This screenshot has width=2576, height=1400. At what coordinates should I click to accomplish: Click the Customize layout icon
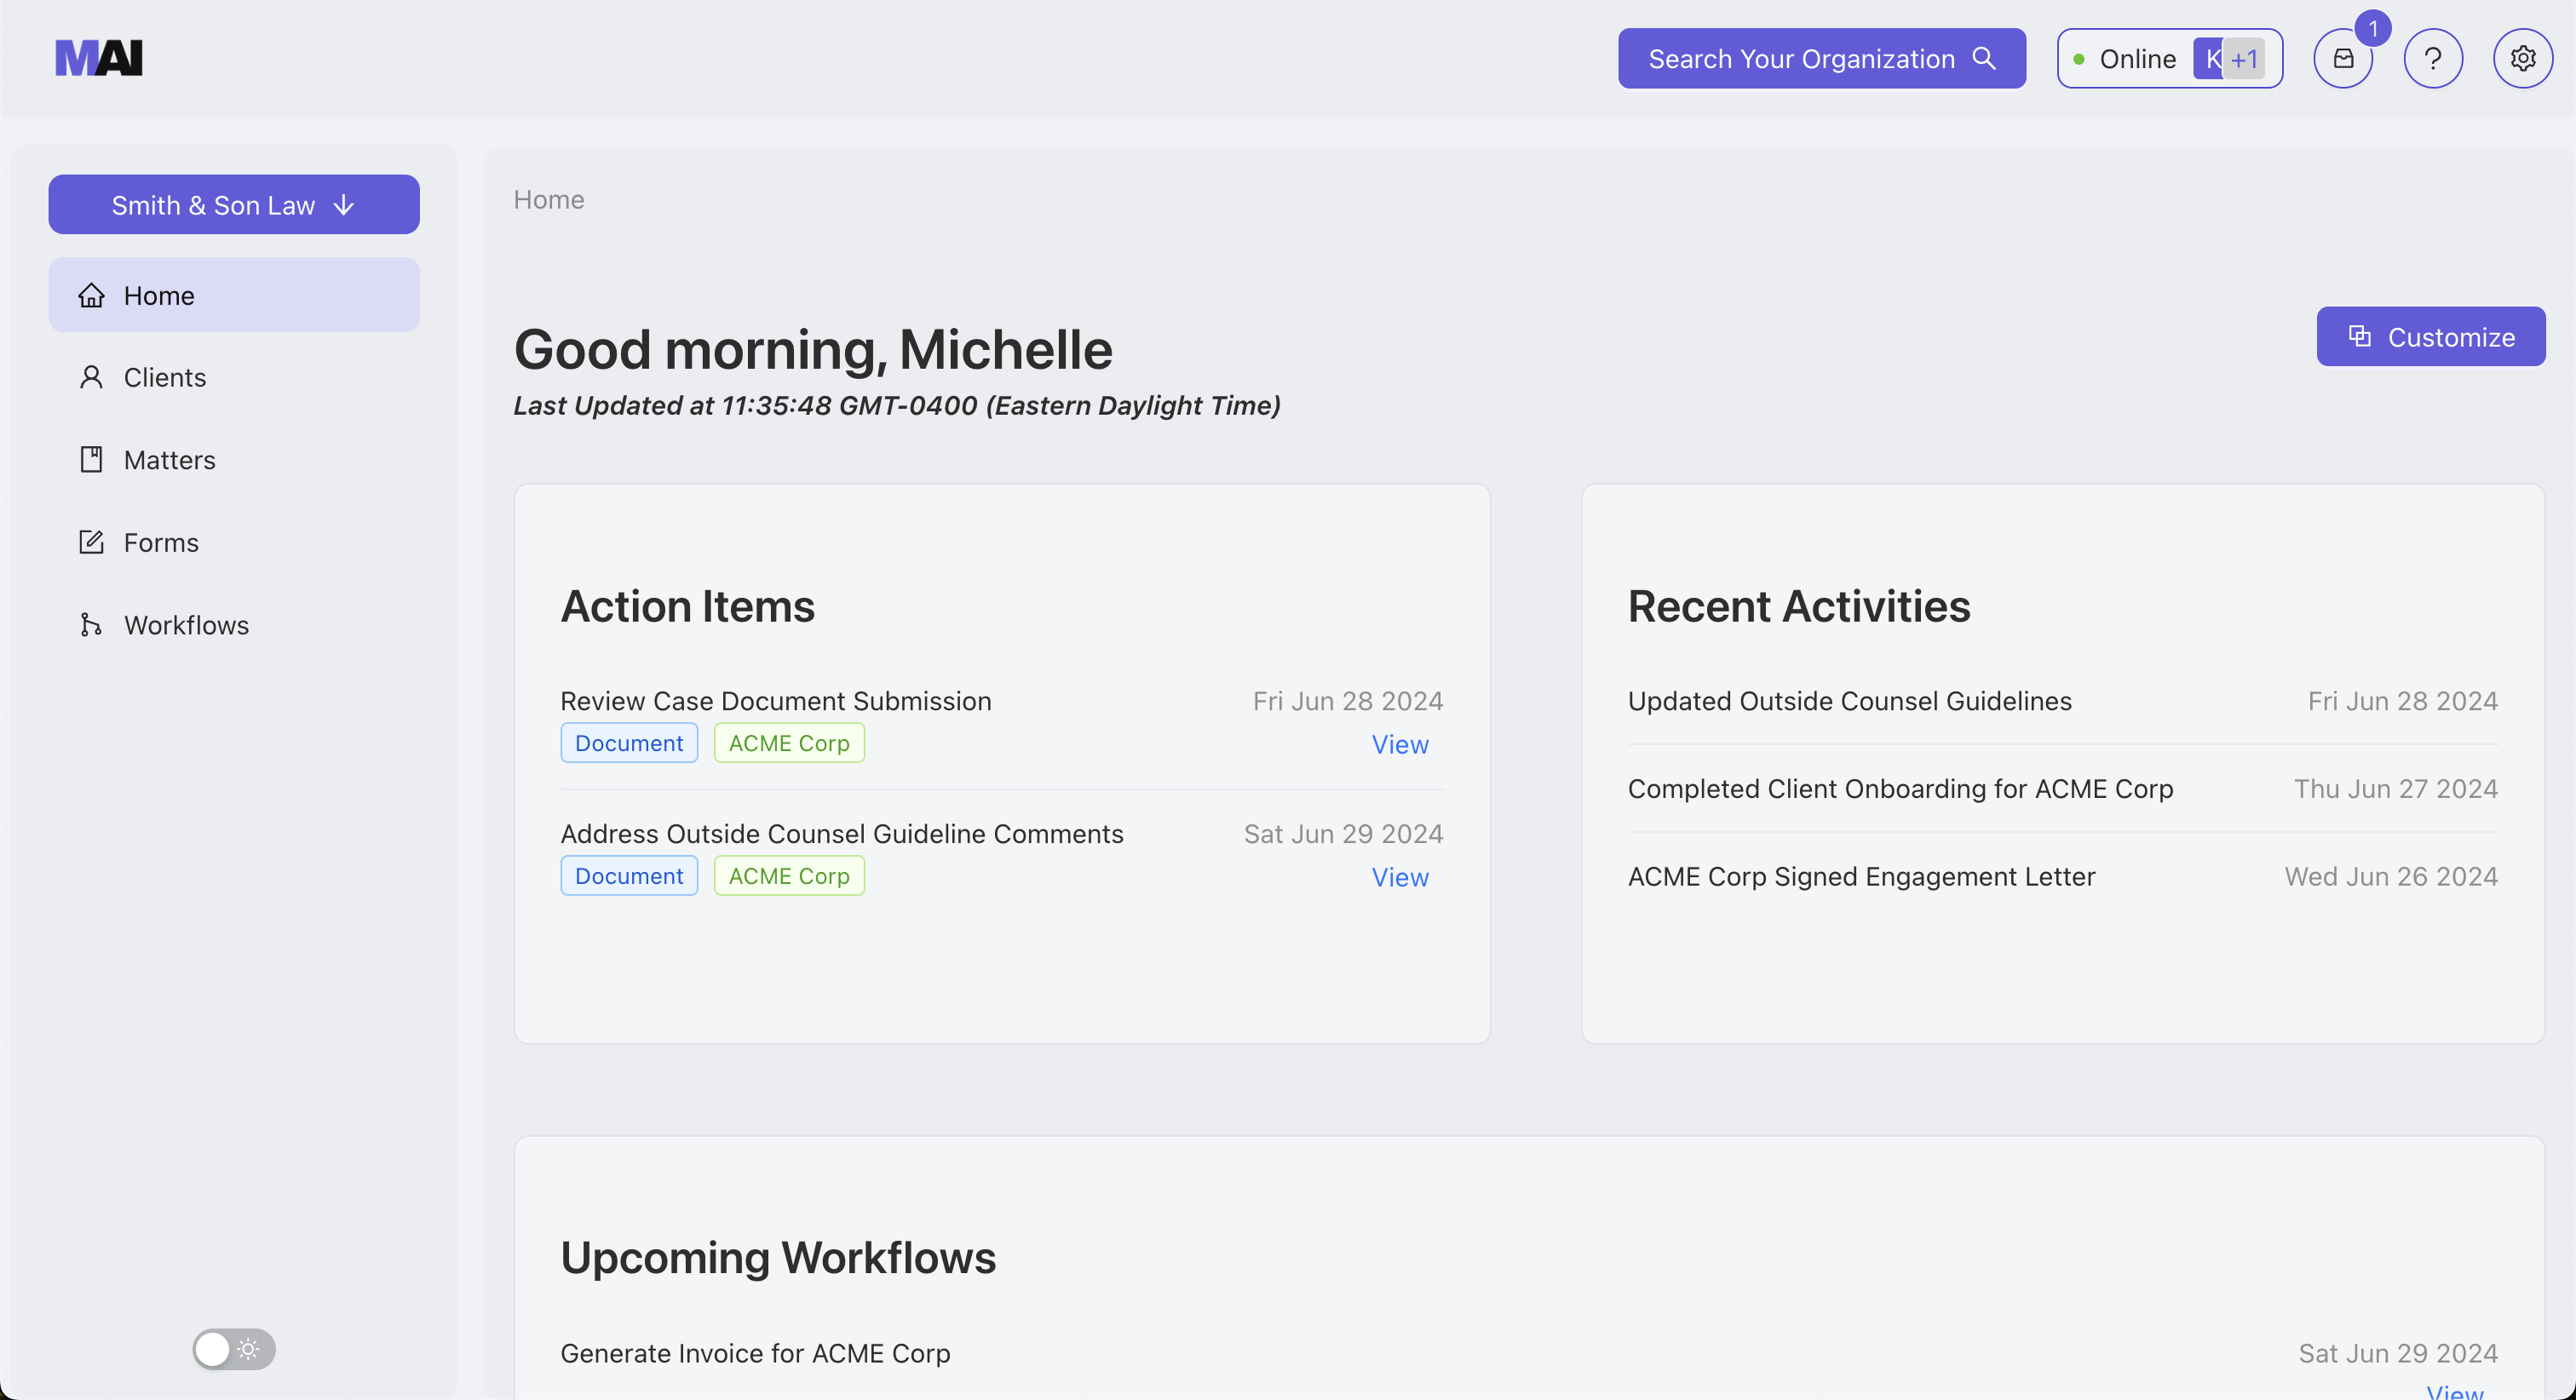pyautogui.click(x=2360, y=337)
